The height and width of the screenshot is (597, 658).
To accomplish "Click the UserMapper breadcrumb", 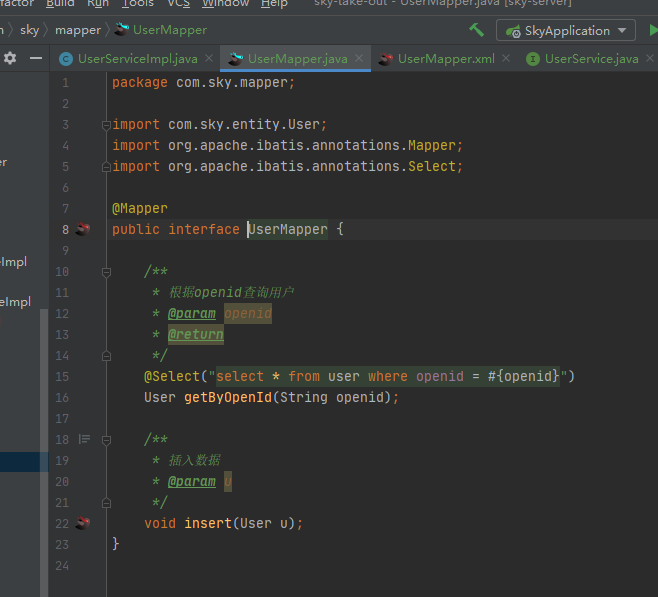I will click(170, 30).
